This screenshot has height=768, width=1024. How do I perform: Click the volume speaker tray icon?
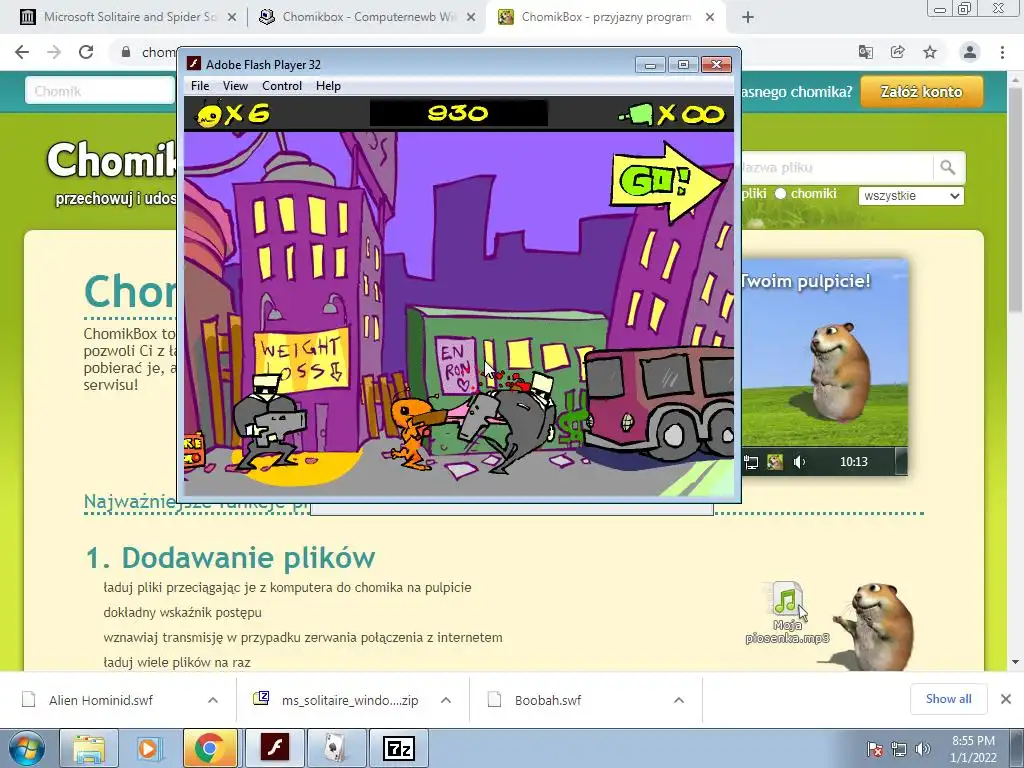coord(923,749)
